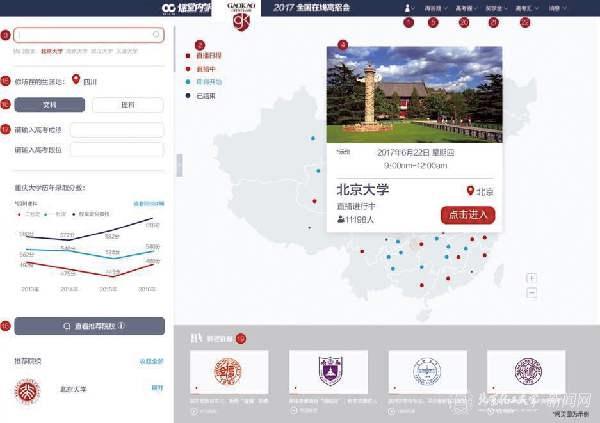Screen dimensions: 600x423
Task: Open the user account icon dropdown
Action: (x=409, y=8)
